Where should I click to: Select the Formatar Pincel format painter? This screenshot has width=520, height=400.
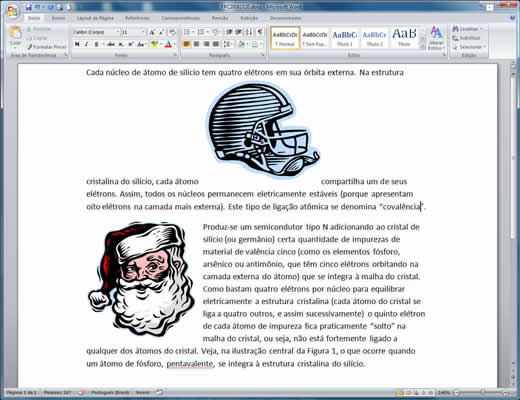pyautogui.click(x=46, y=47)
